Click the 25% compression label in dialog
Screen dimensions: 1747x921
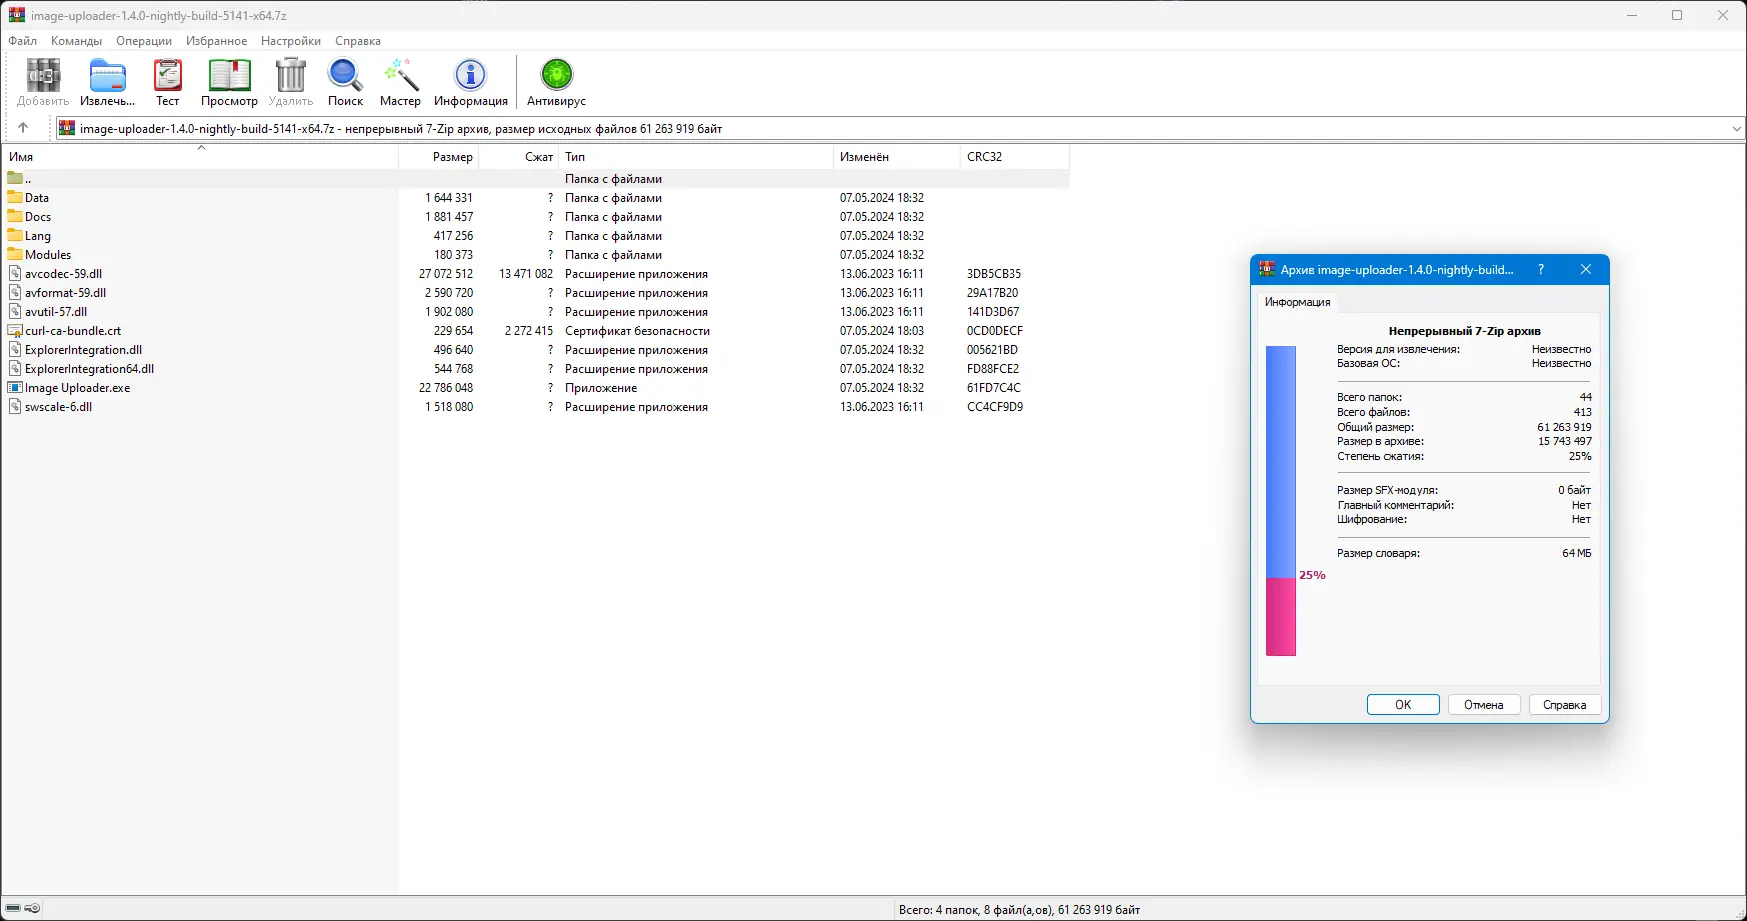(1312, 575)
